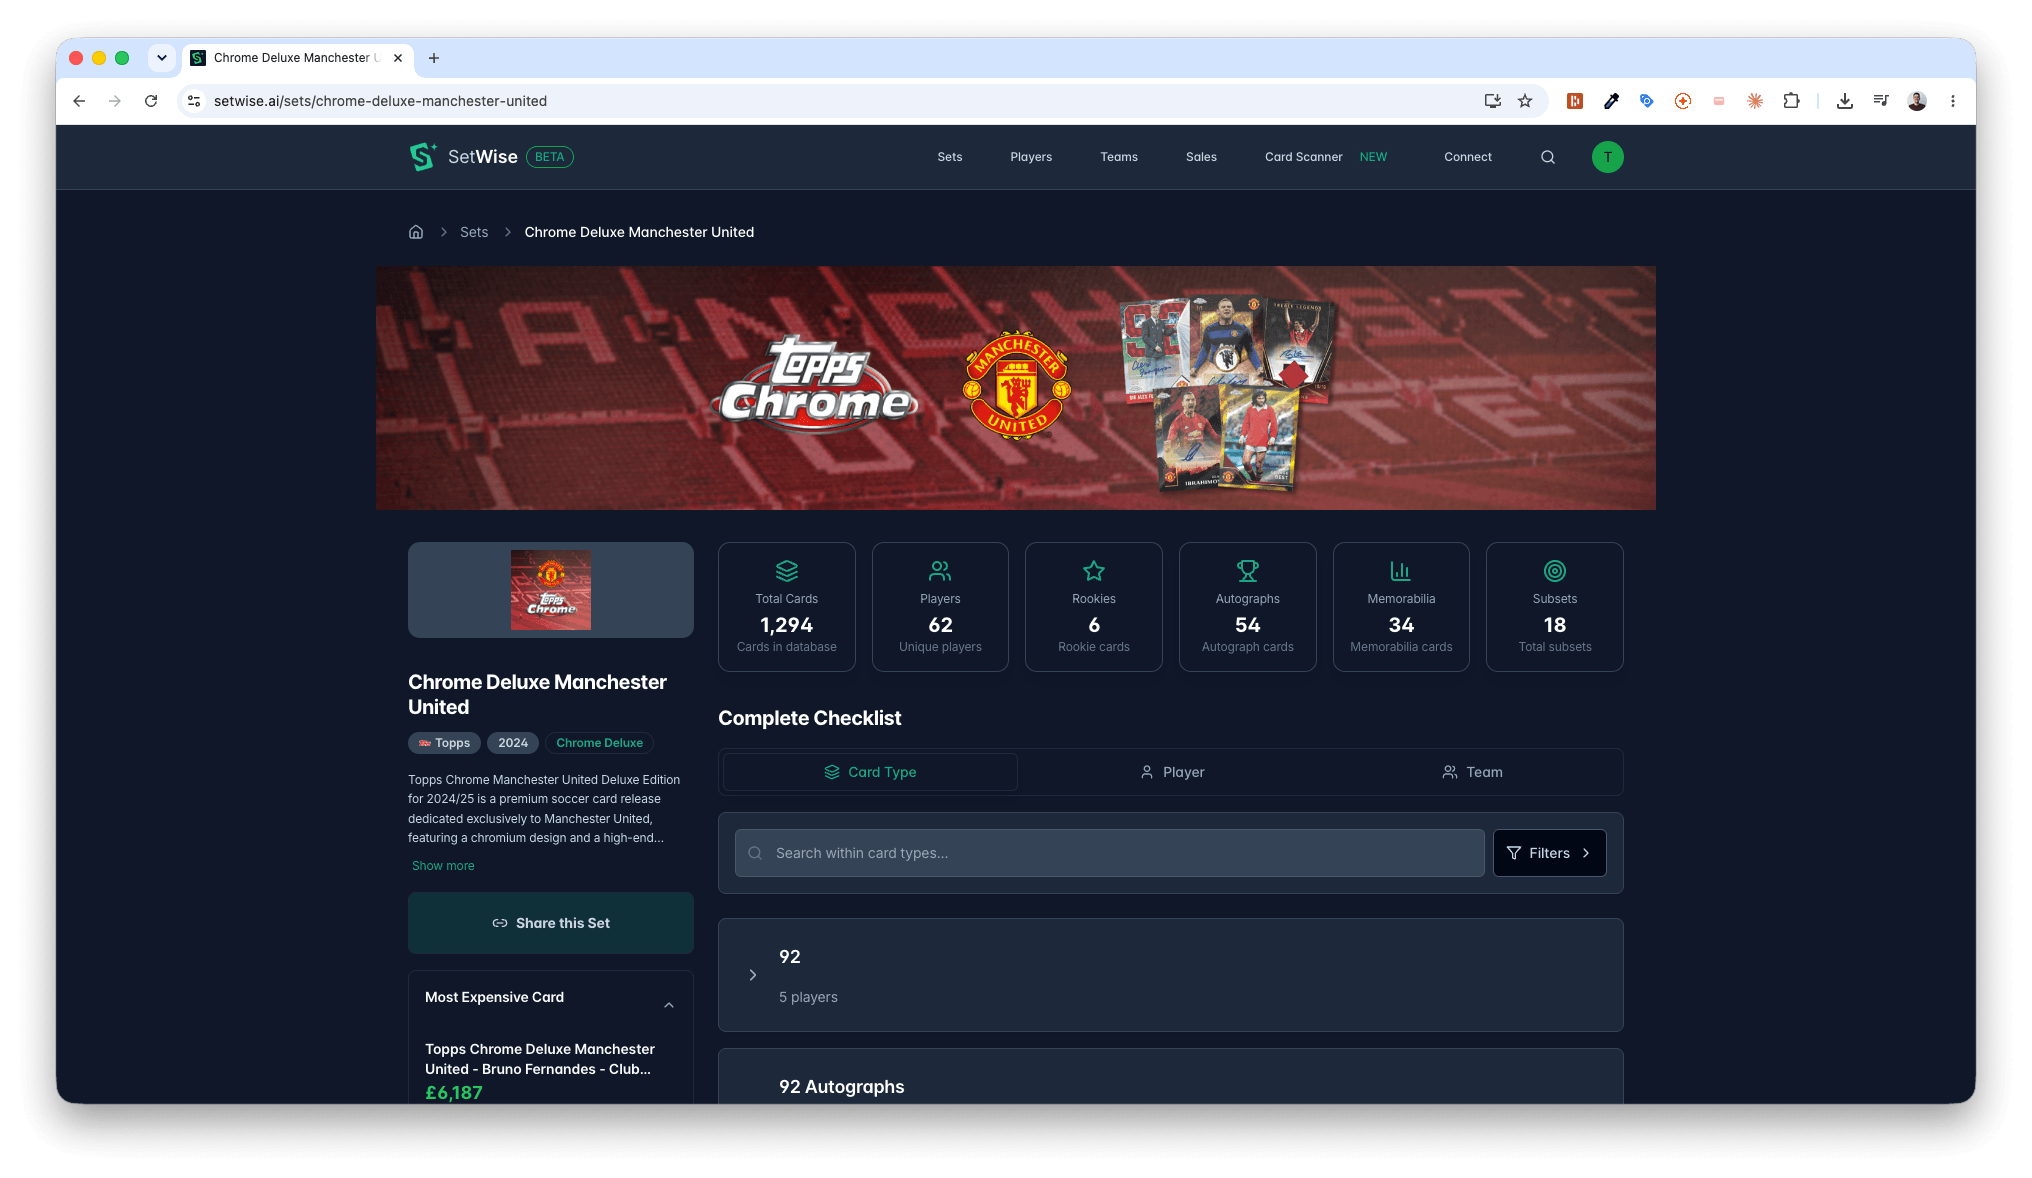This screenshot has width=2032, height=1178.
Task: Click the Chrome profile avatar icon
Action: click(x=1917, y=101)
